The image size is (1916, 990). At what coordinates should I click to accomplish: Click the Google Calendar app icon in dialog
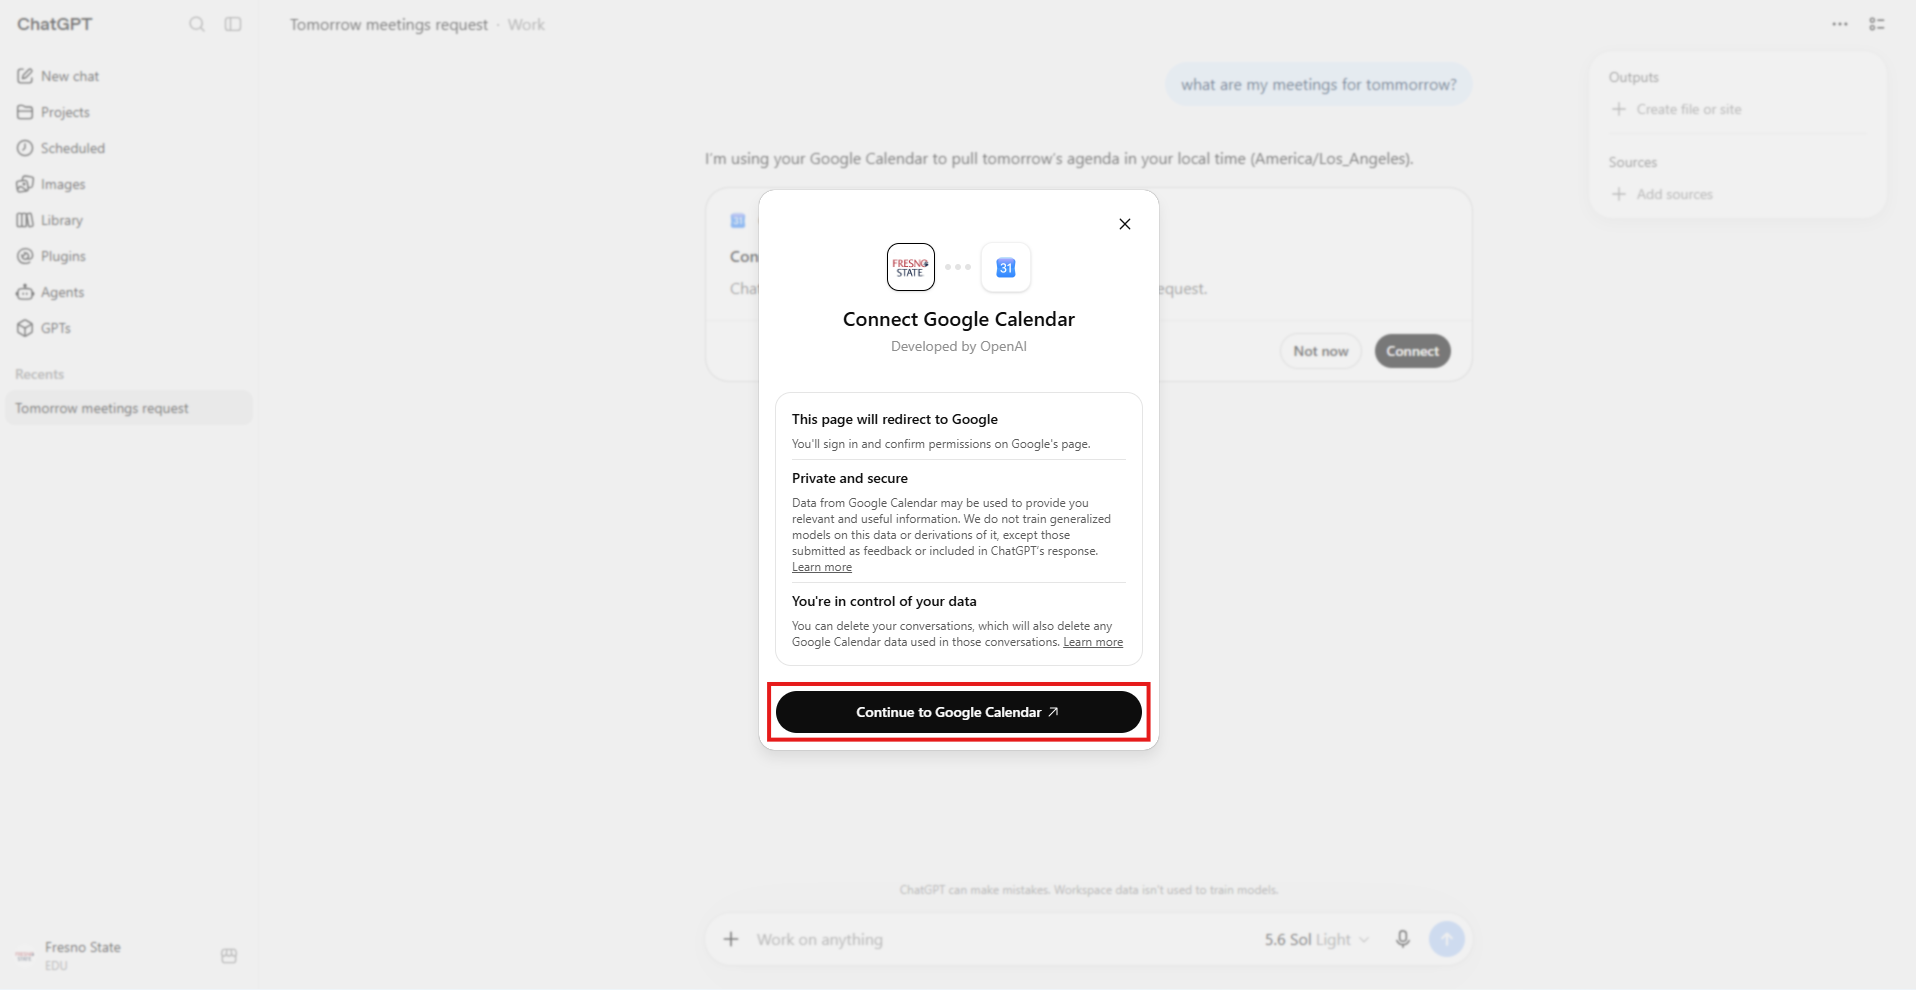click(1006, 267)
